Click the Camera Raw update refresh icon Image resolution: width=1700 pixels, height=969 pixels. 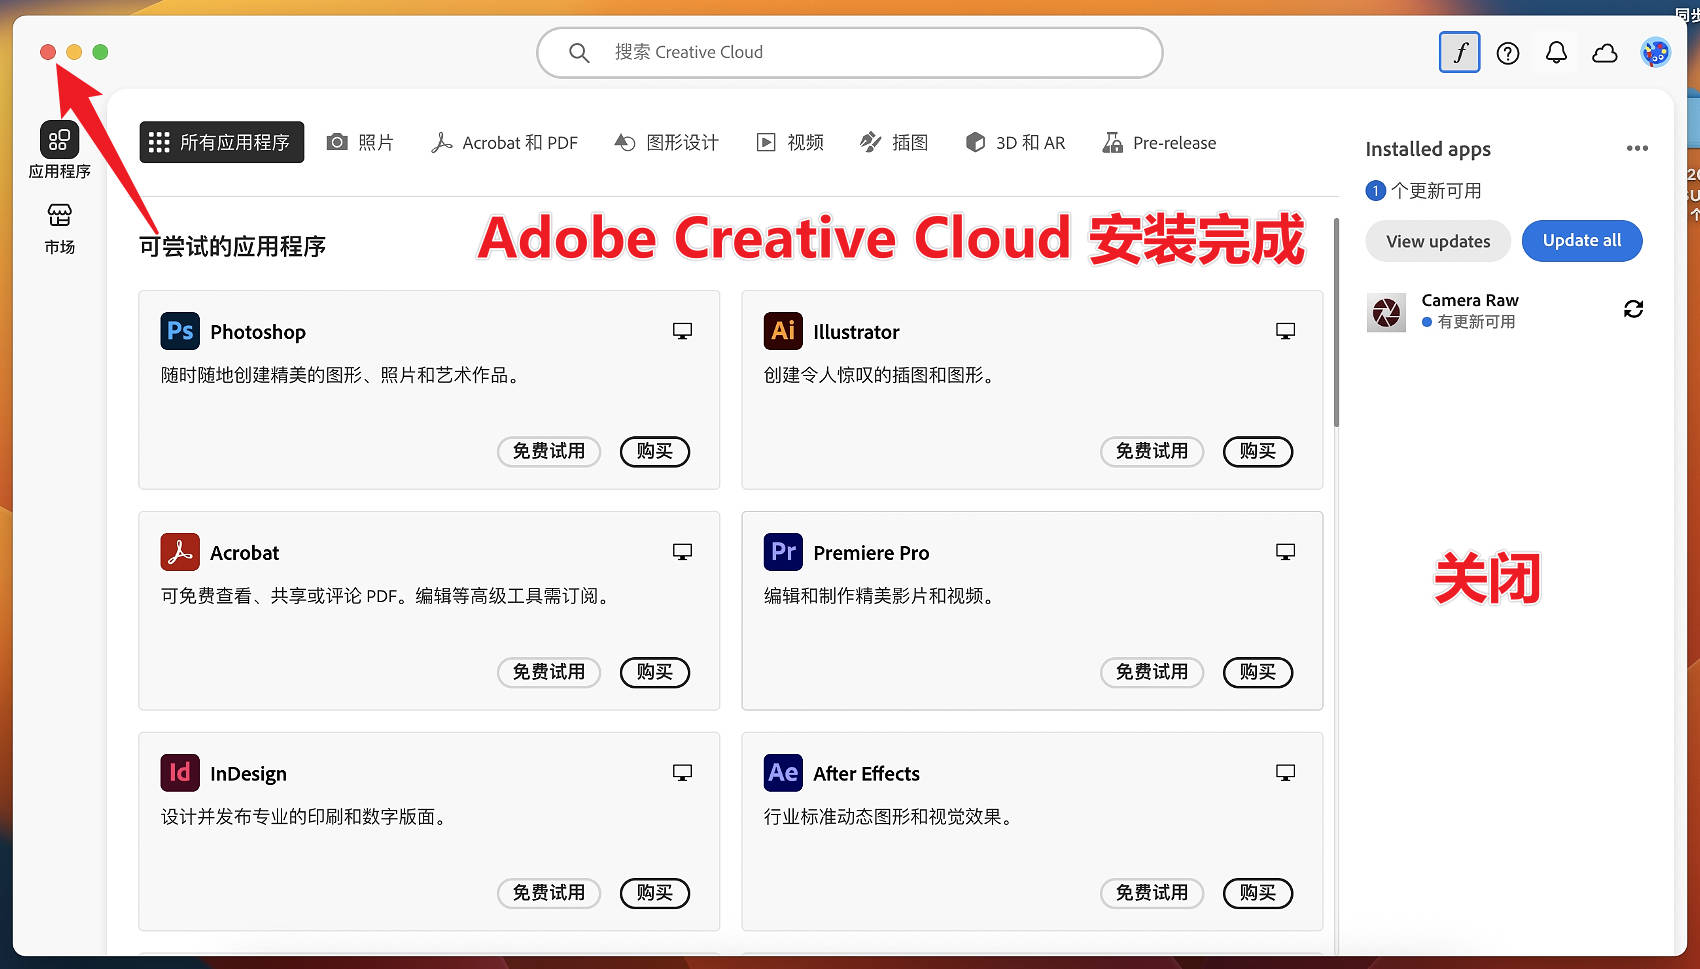pyautogui.click(x=1633, y=309)
